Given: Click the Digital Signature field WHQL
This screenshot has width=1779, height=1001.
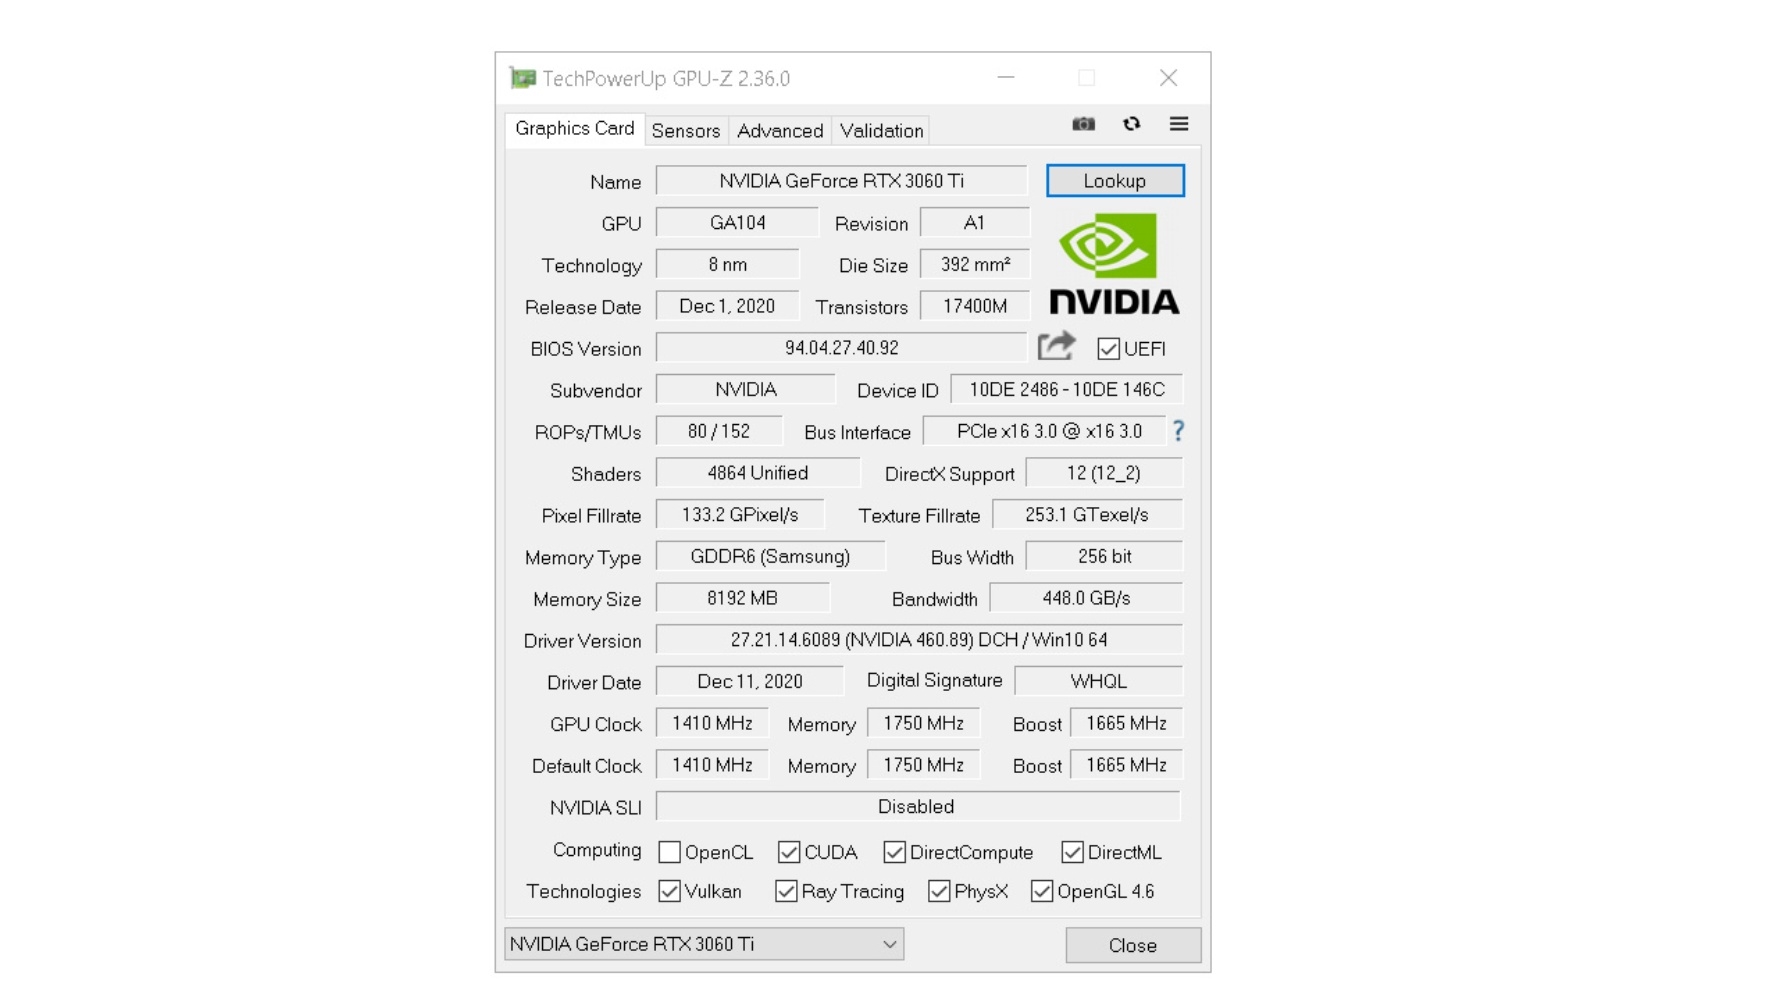Looking at the screenshot, I should click(x=1098, y=682).
